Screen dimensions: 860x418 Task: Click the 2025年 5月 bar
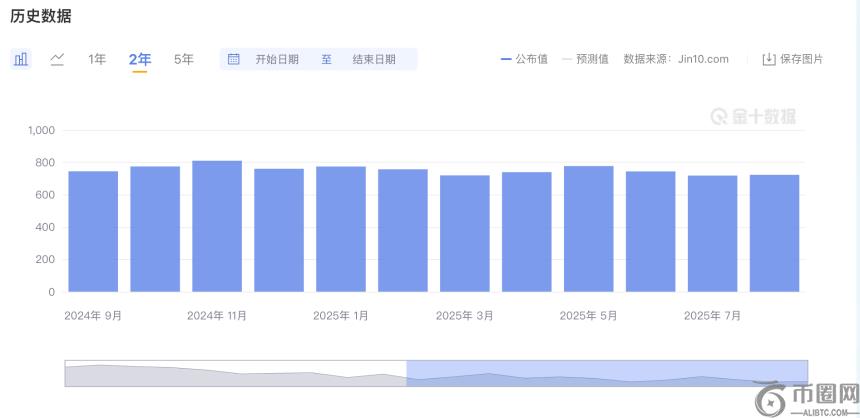(x=588, y=229)
